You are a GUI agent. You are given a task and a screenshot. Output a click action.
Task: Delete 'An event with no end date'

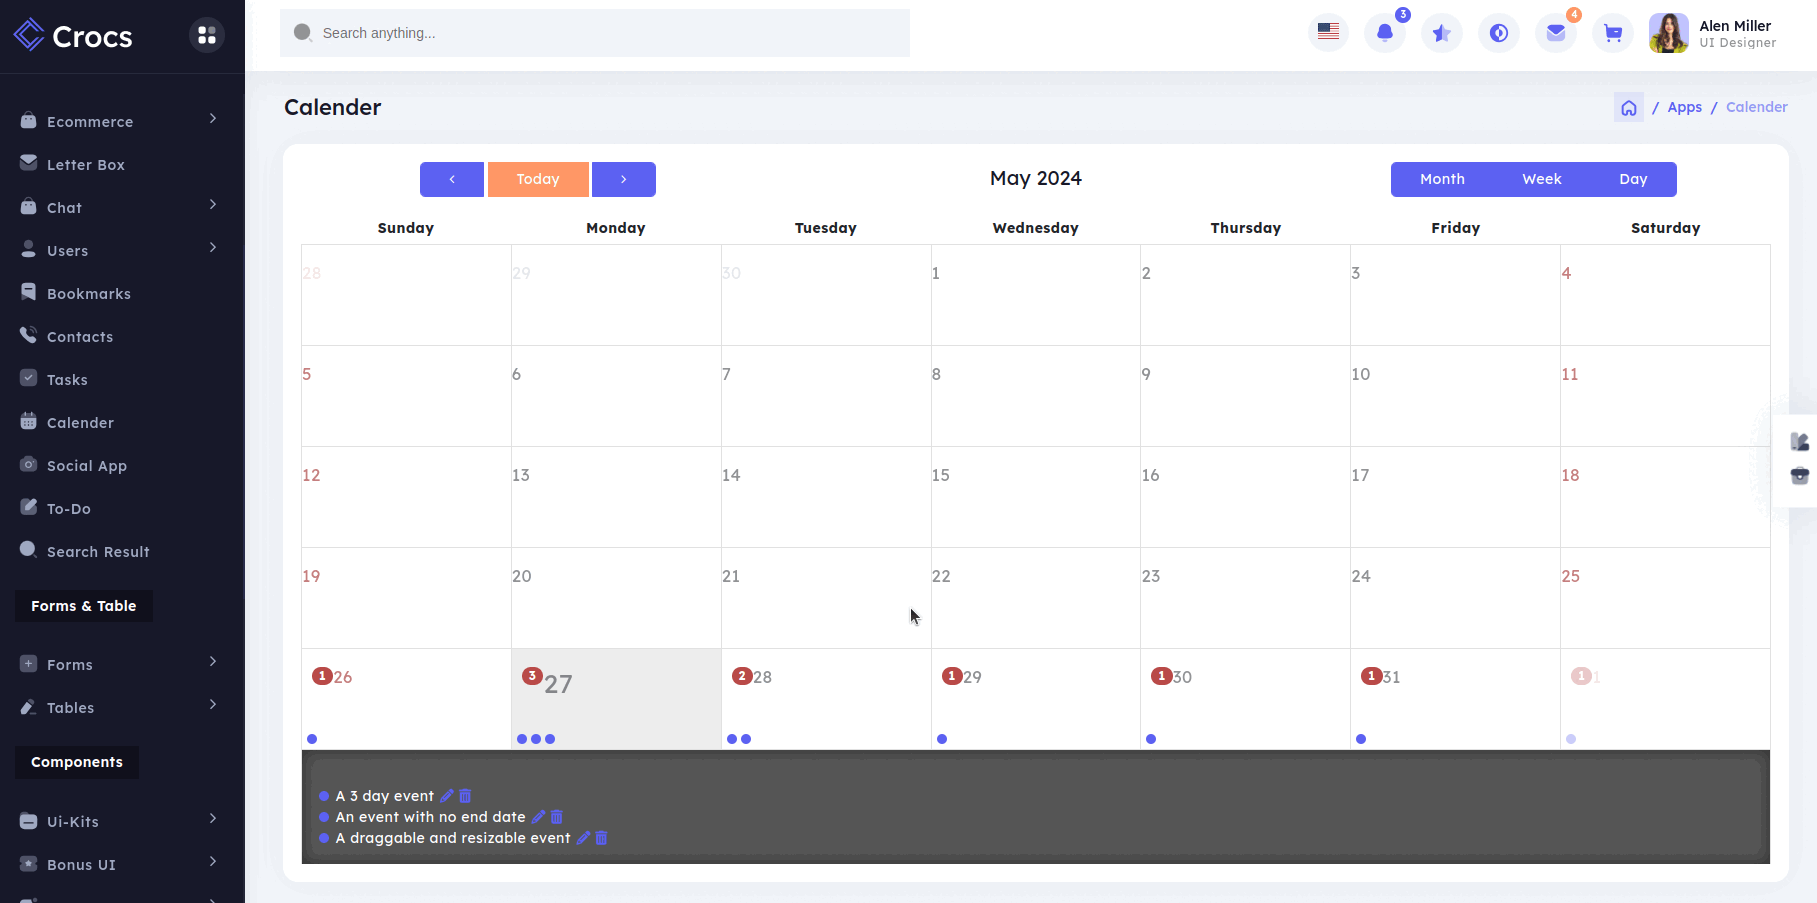(557, 817)
